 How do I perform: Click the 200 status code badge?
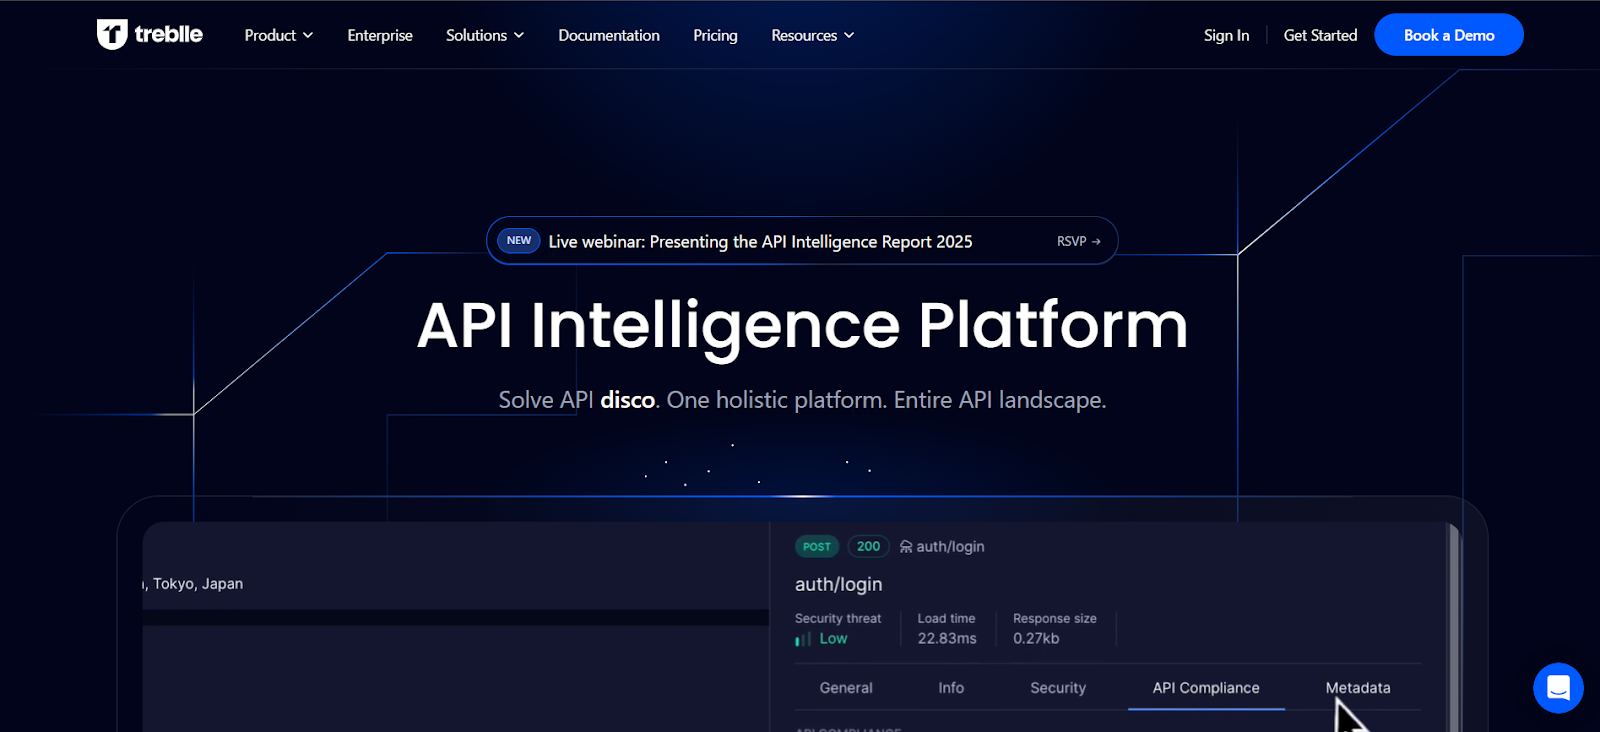point(868,547)
